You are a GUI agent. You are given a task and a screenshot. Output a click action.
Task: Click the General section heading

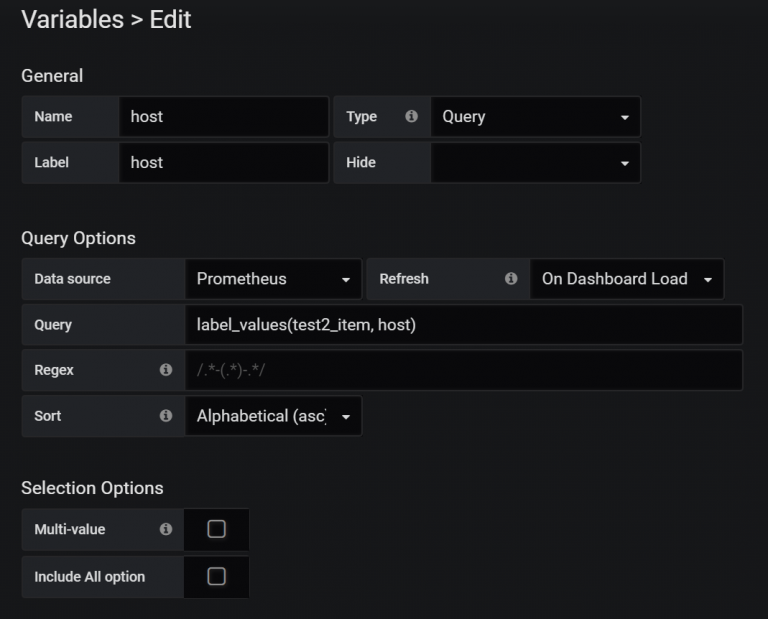(52, 76)
